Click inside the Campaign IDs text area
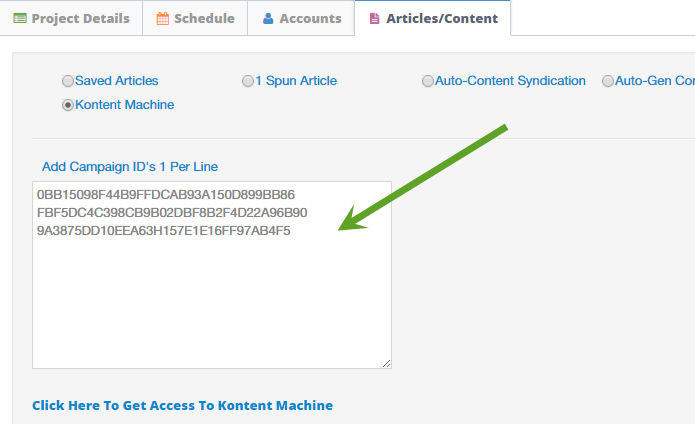 click(x=212, y=275)
